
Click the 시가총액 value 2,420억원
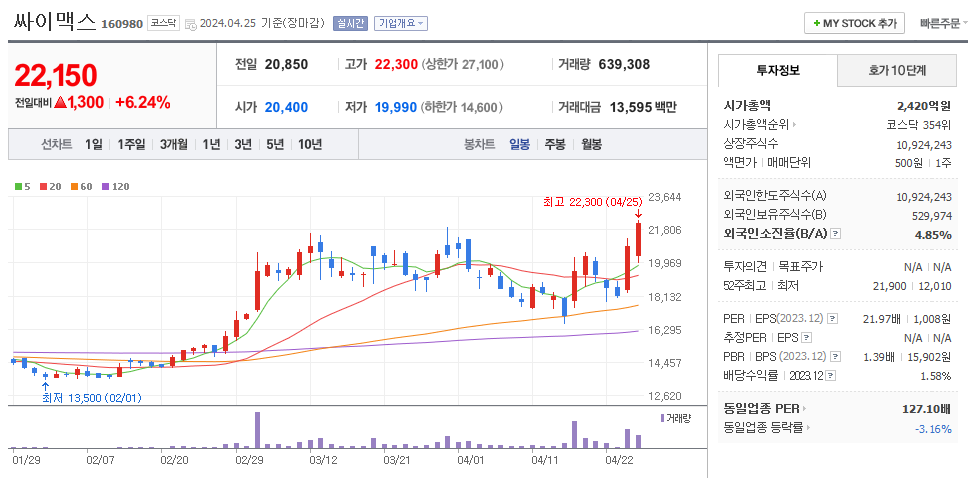click(924, 107)
